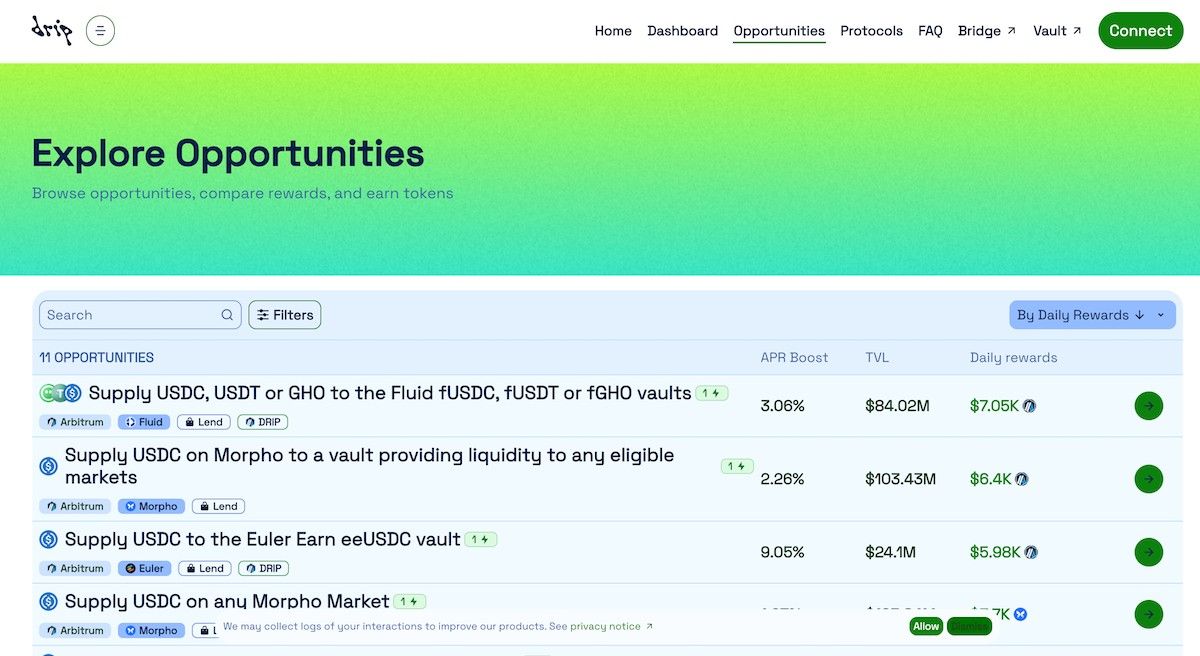Click the reward token icon next to $7.05K
The height and width of the screenshot is (656, 1200).
(1029, 406)
